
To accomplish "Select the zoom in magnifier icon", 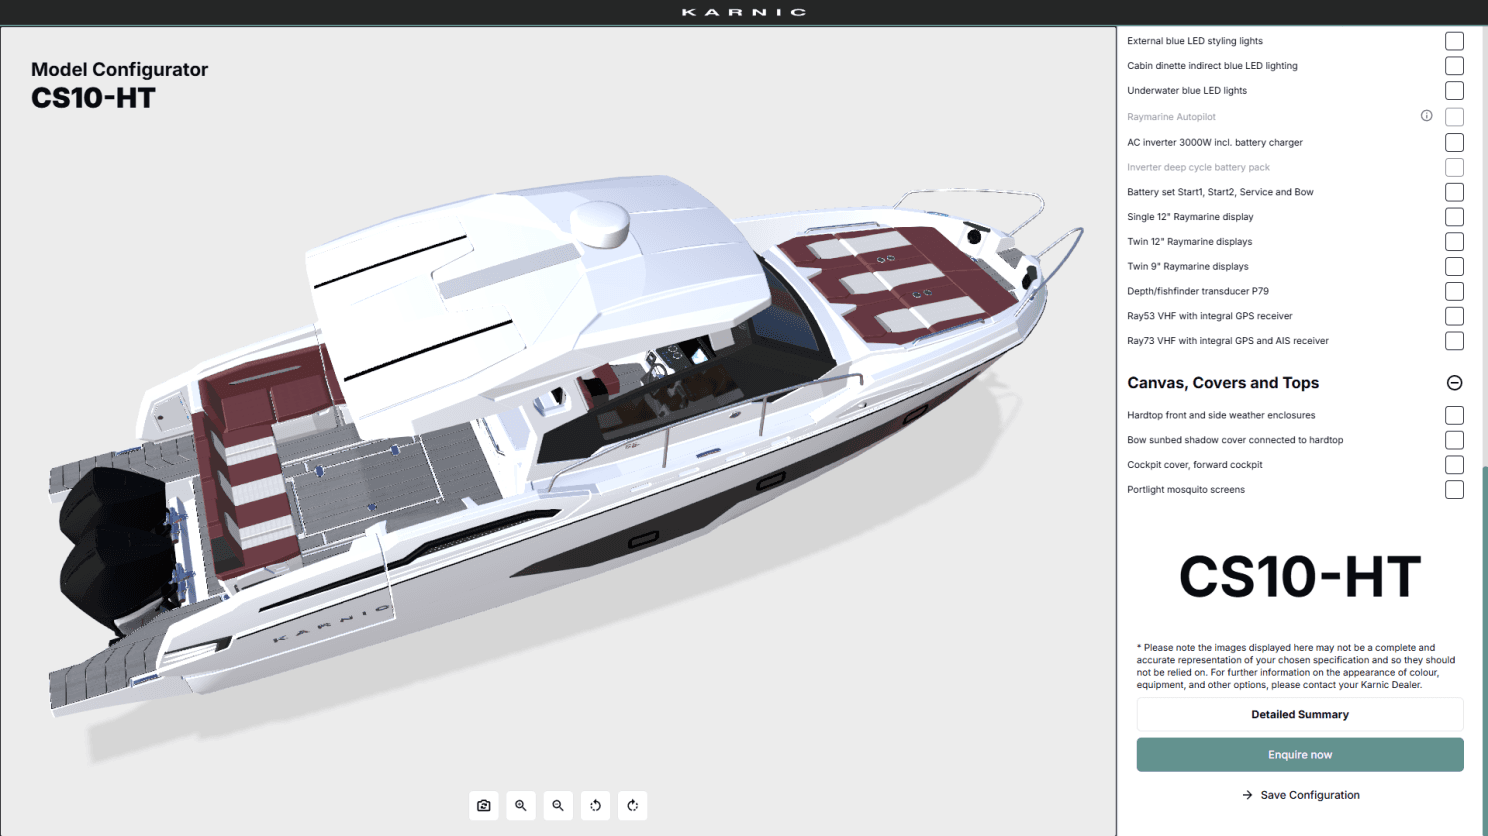I will tap(520, 805).
